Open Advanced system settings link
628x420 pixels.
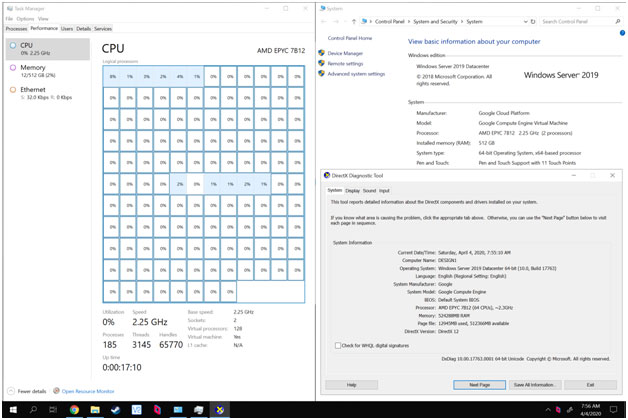point(356,74)
